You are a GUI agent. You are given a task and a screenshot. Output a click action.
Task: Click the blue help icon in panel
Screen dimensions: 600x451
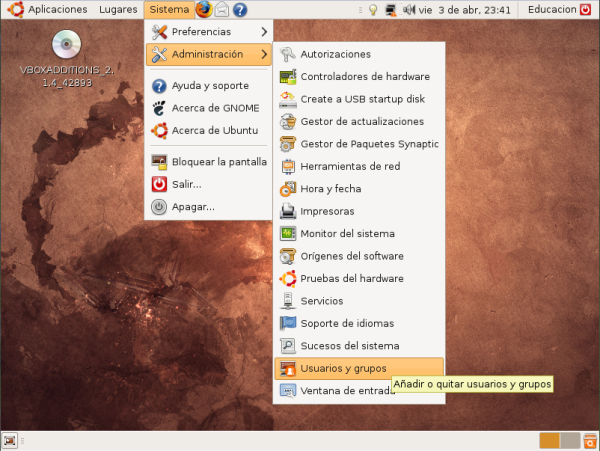pyautogui.click(x=241, y=10)
